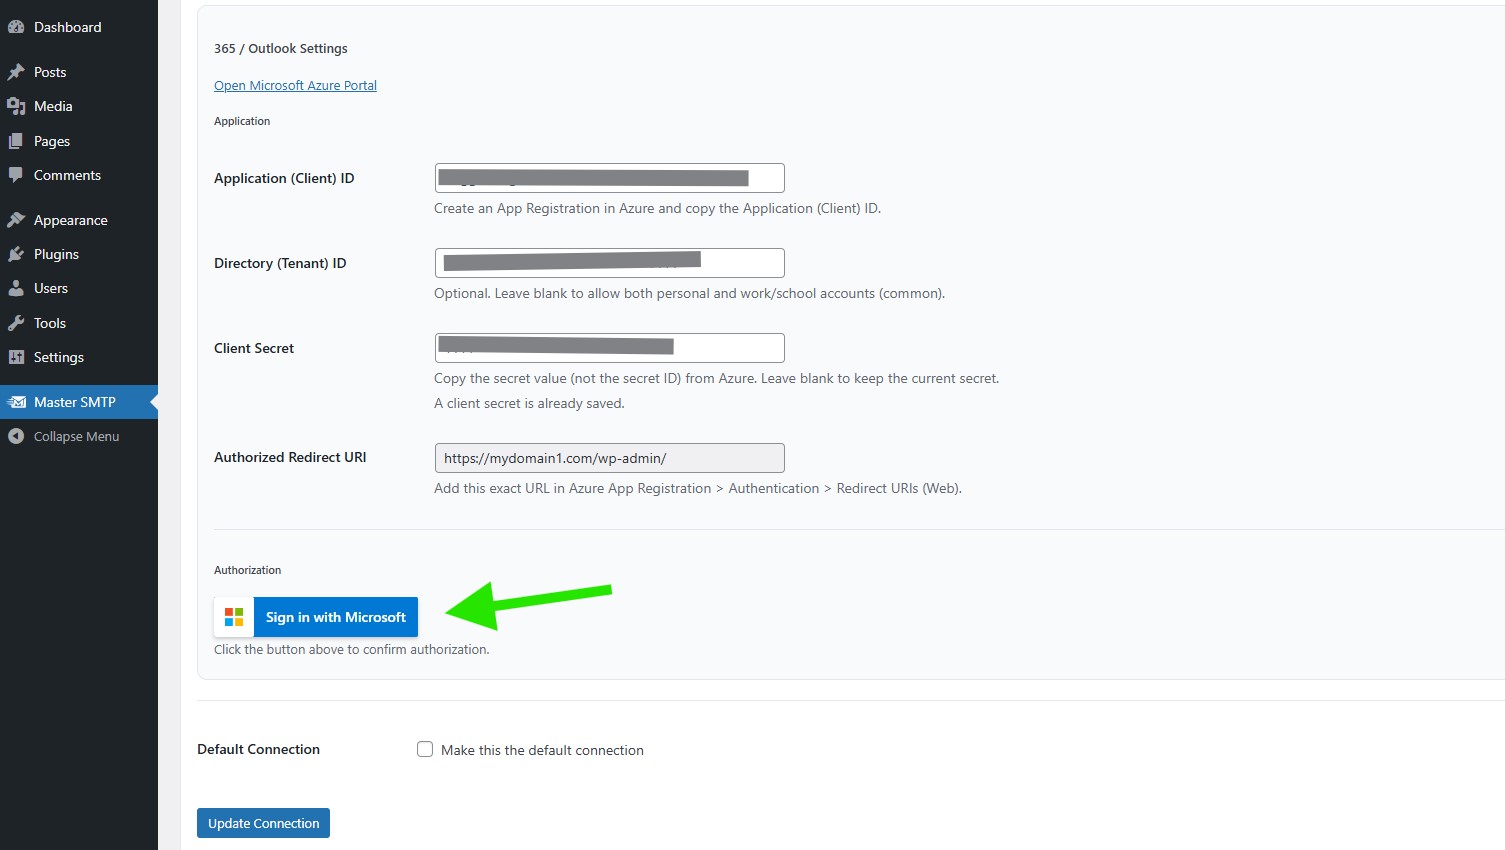Click the Update Connection button

coord(263,823)
